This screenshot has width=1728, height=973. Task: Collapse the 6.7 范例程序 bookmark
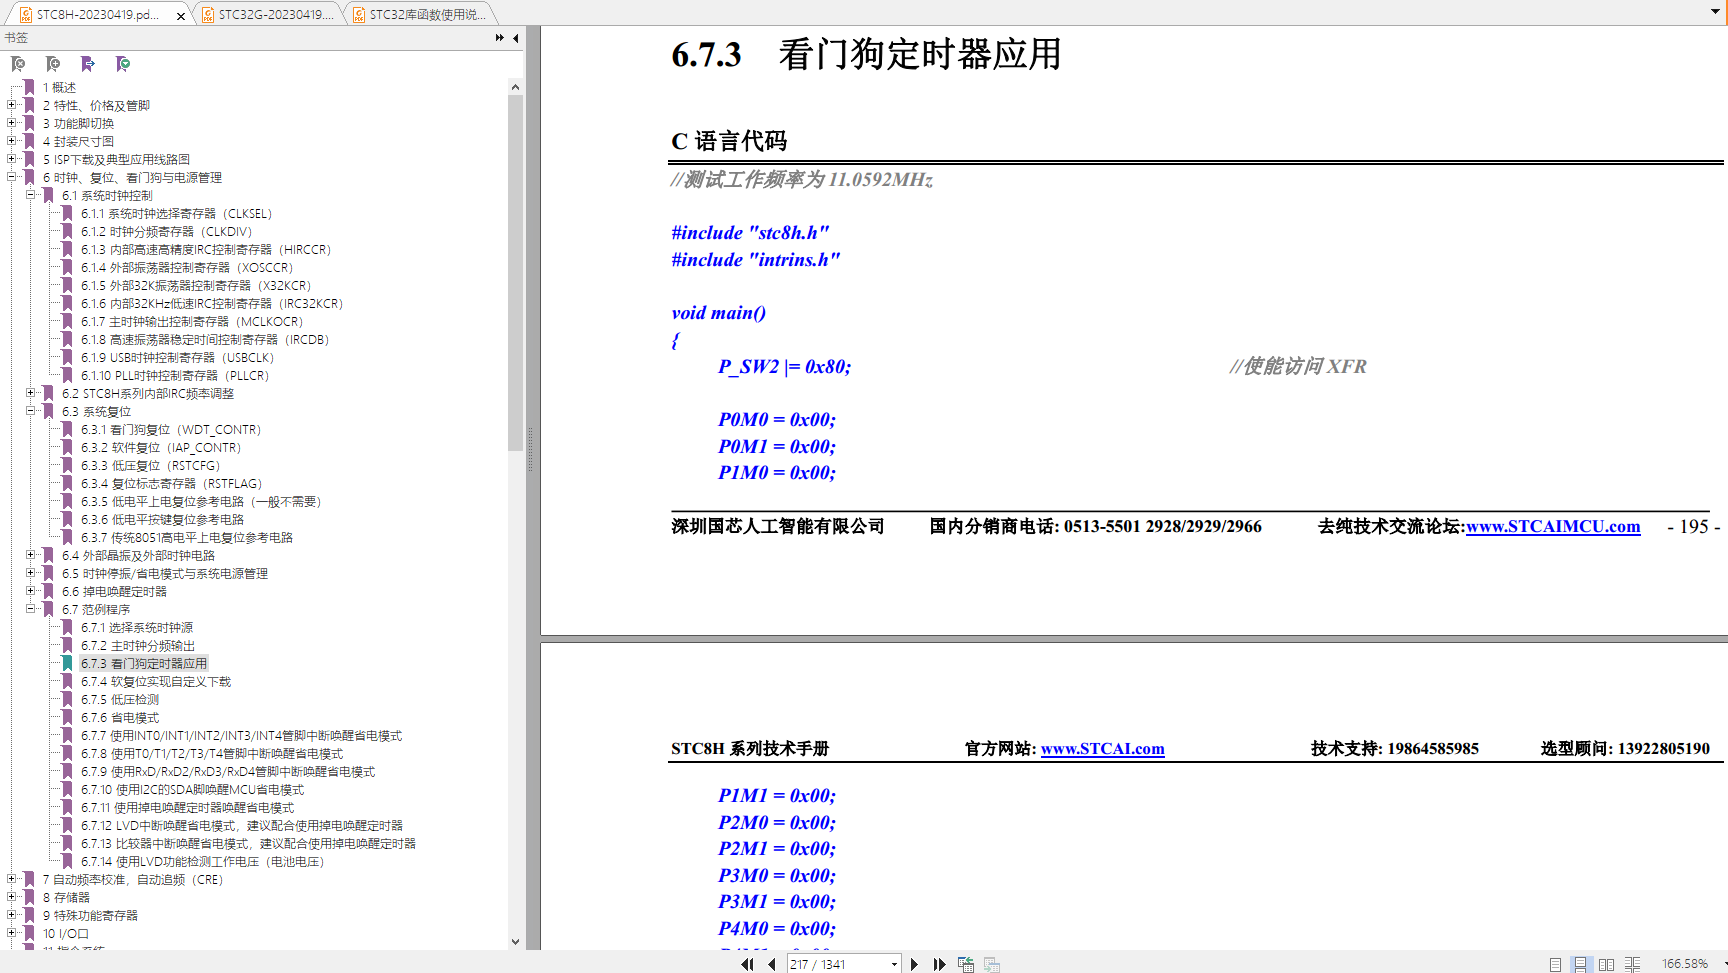(31, 609)
